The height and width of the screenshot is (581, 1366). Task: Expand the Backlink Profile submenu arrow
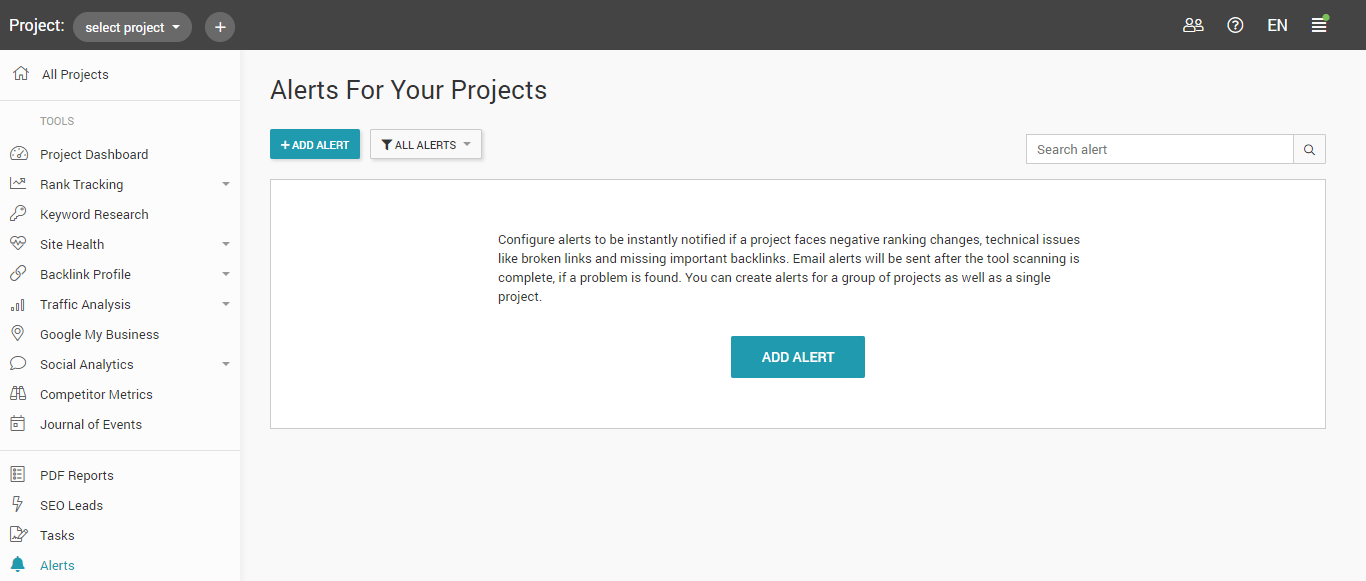[x=226, y=275]
